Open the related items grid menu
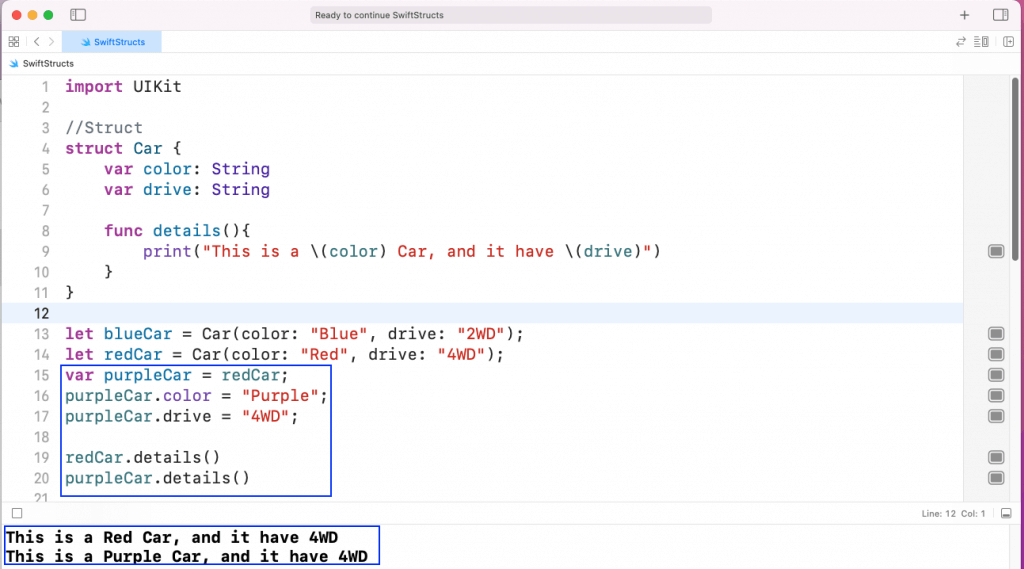This screenshot has height=569, width=1024. [14, 42]
